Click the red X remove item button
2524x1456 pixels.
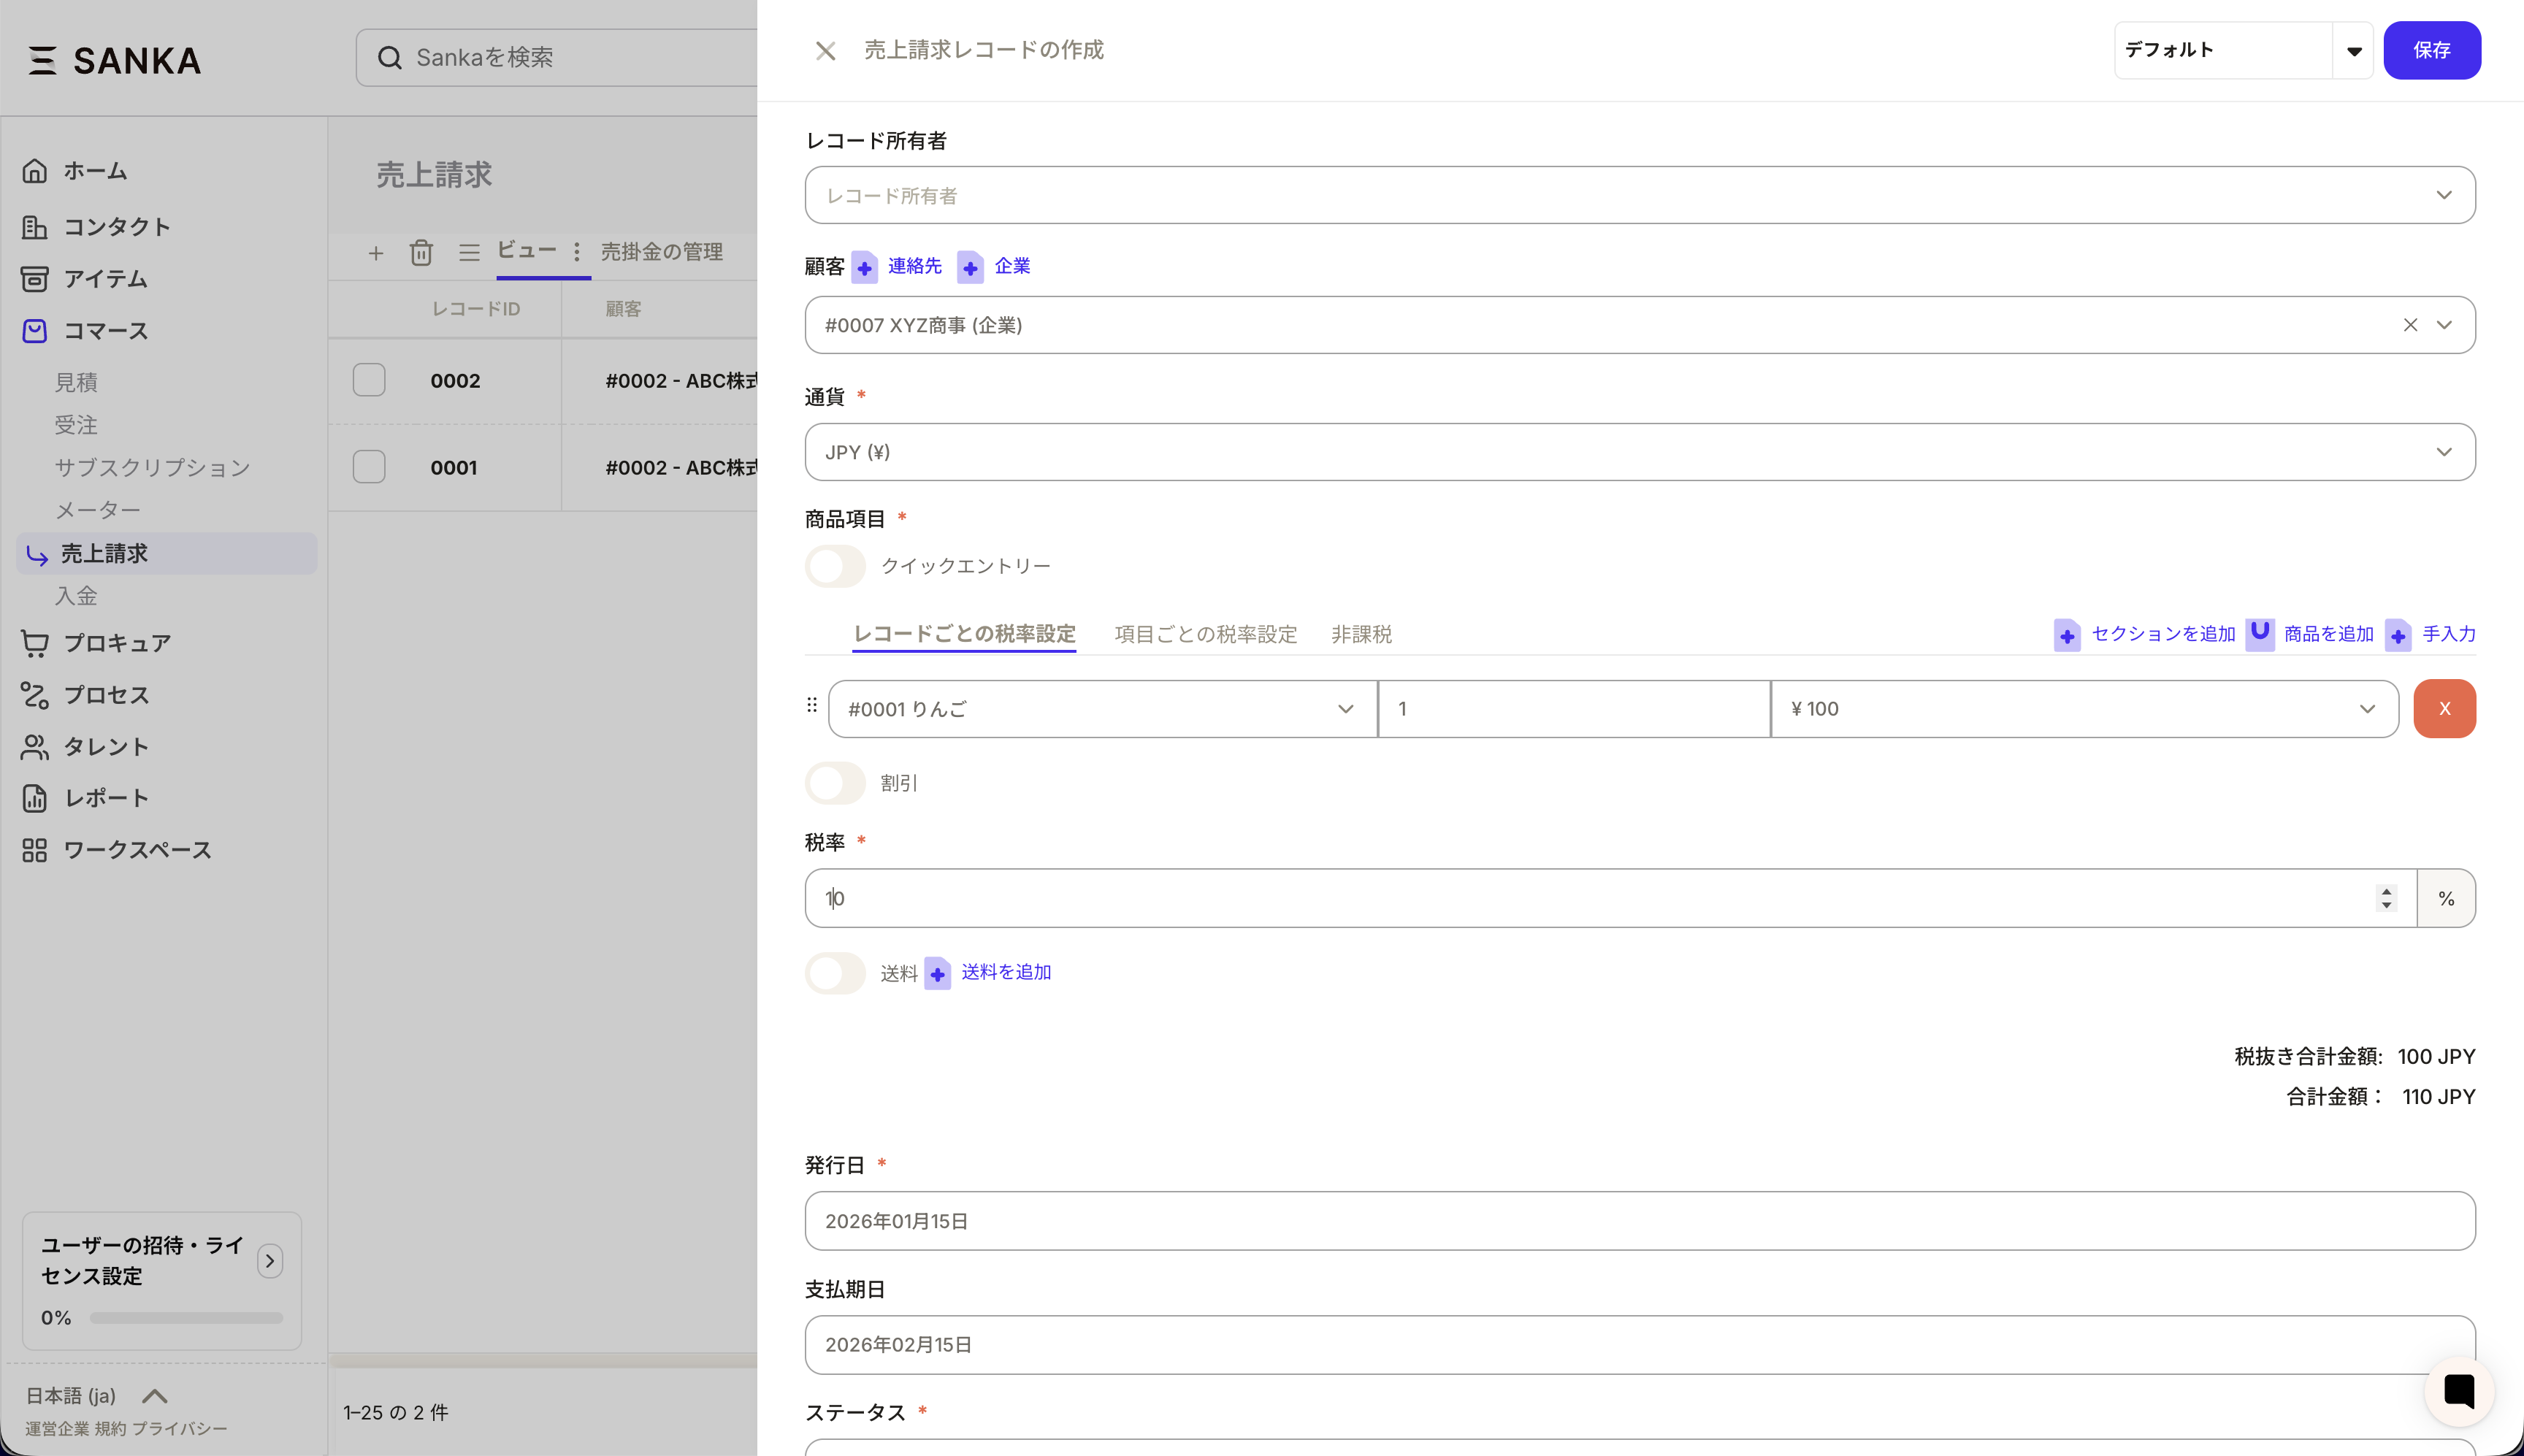[x=2444, y=708]
